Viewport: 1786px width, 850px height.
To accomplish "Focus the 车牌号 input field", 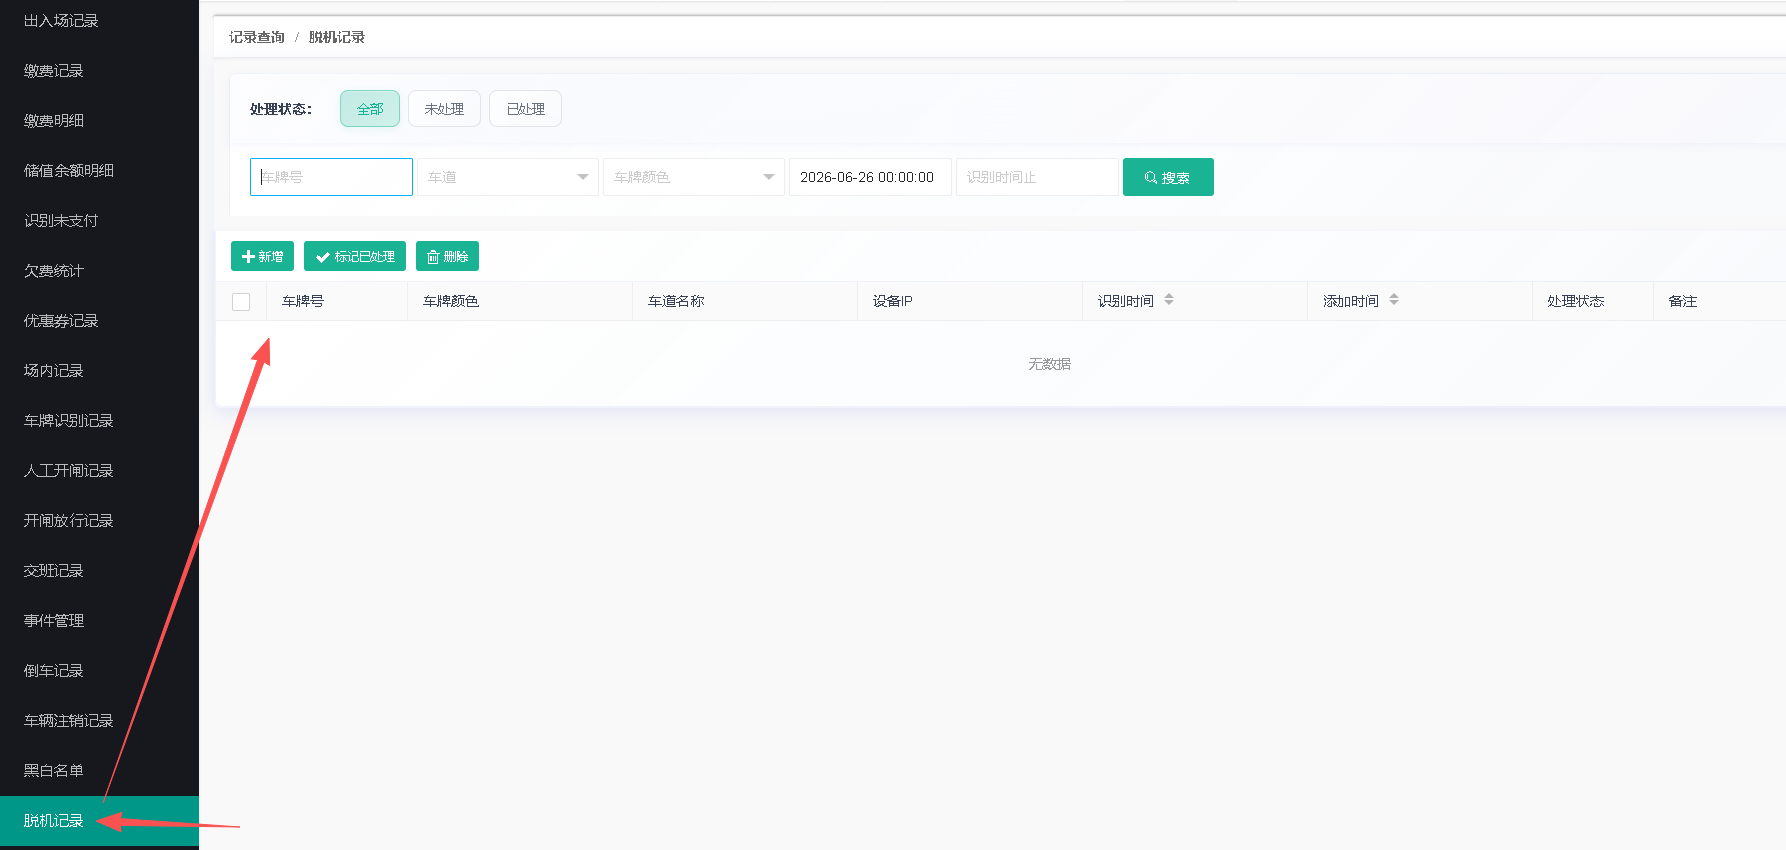I will pyautogui.click(x=331, y=177).
